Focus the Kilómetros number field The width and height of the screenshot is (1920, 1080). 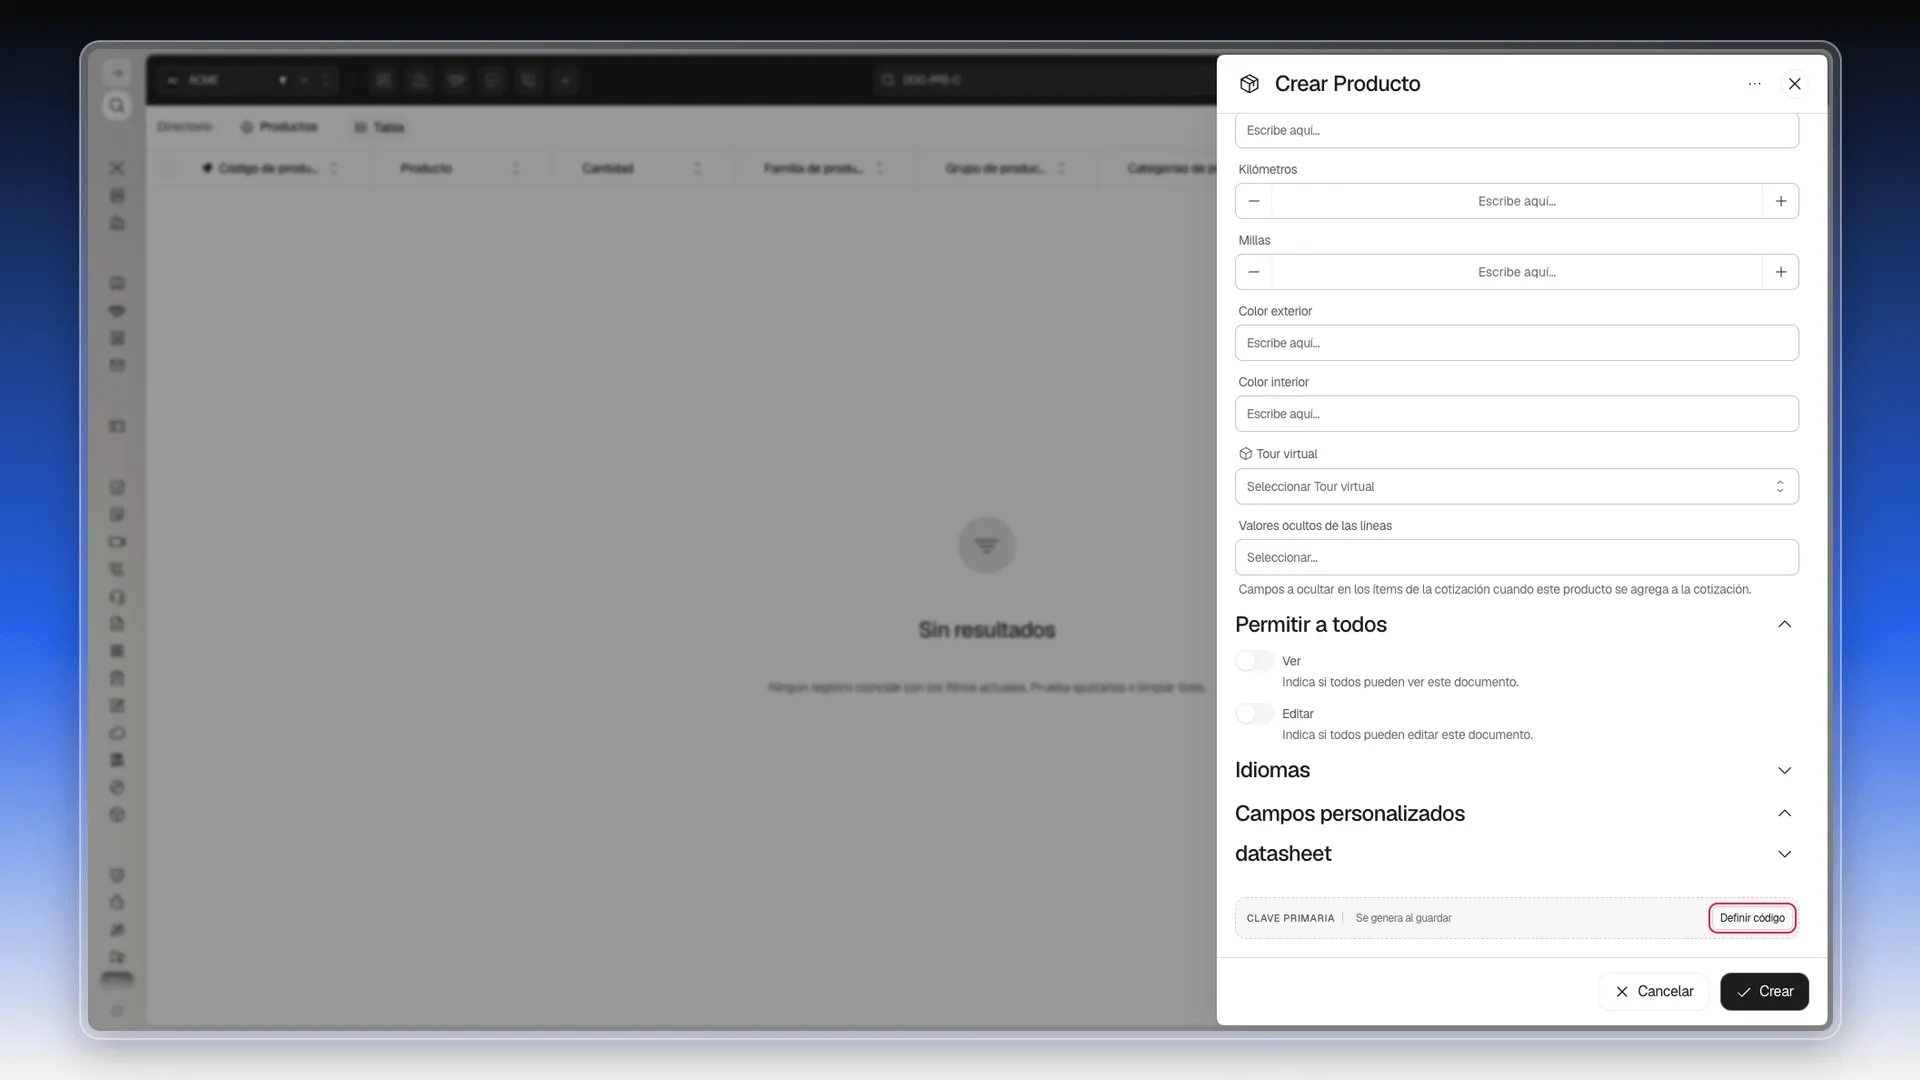point(1517,201)
